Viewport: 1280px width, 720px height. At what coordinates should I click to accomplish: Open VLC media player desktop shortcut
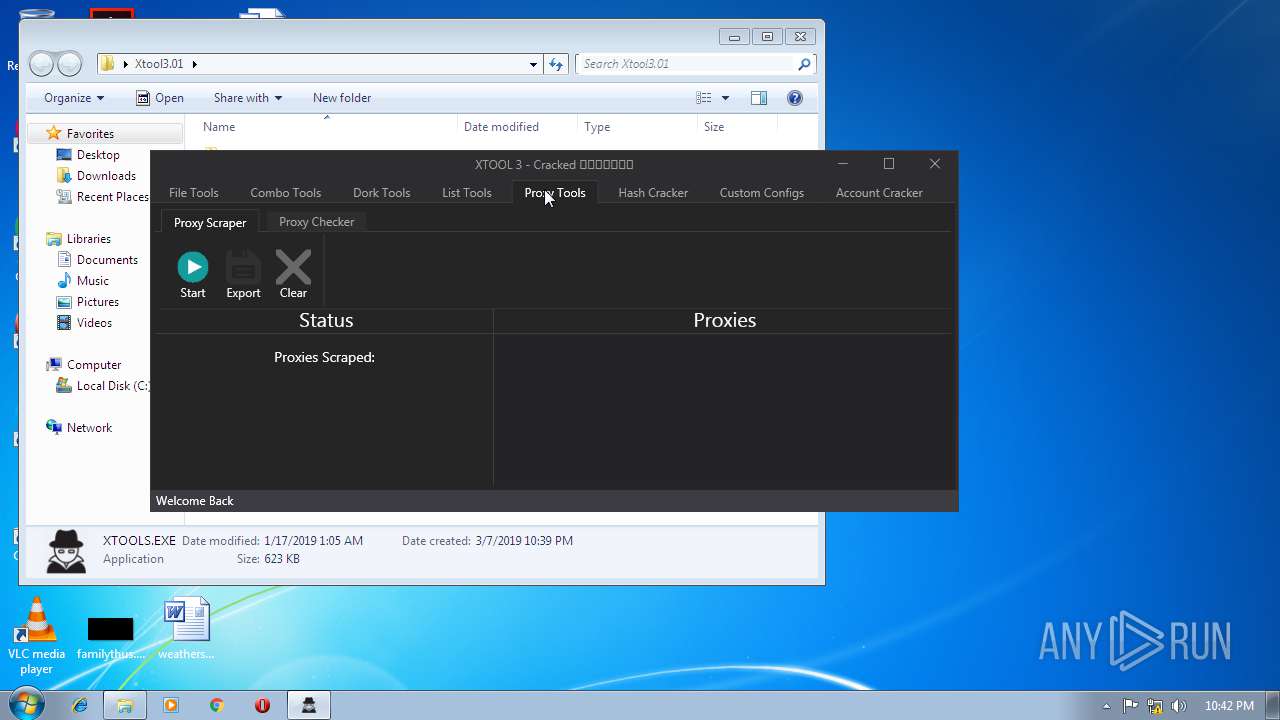(x=37, y=636)
